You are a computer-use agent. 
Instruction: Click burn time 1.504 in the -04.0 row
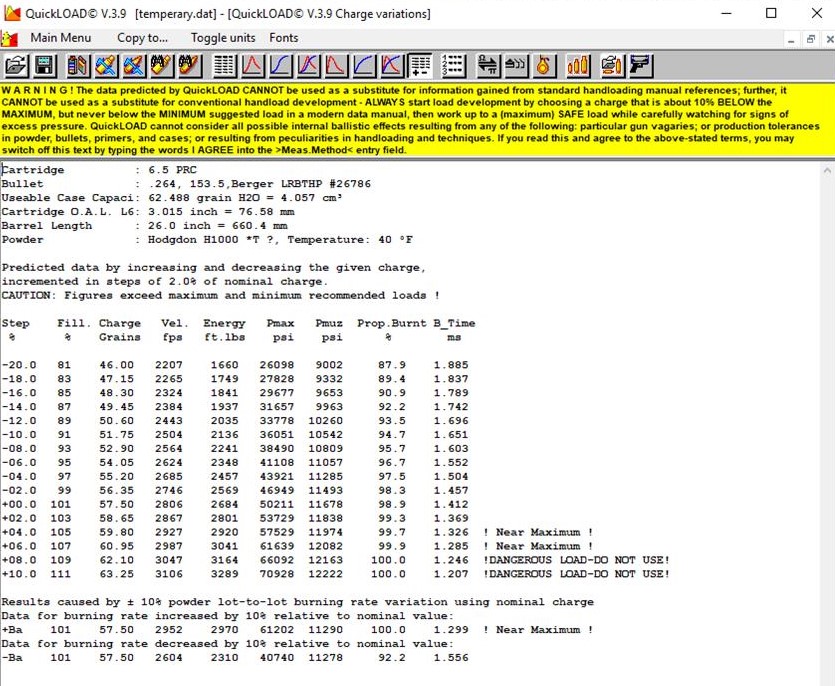(451, 476)
